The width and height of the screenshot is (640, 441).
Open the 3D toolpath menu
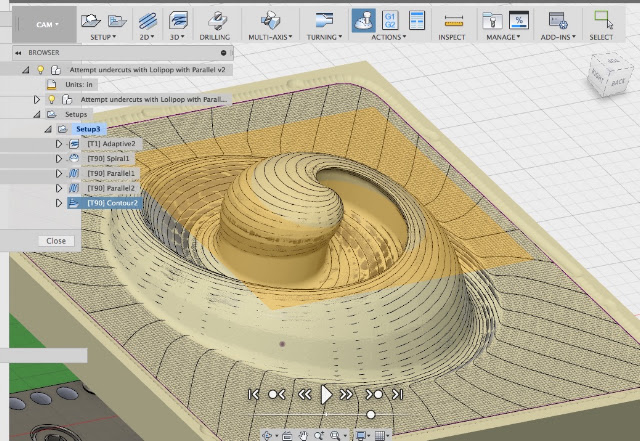point(178,37)
